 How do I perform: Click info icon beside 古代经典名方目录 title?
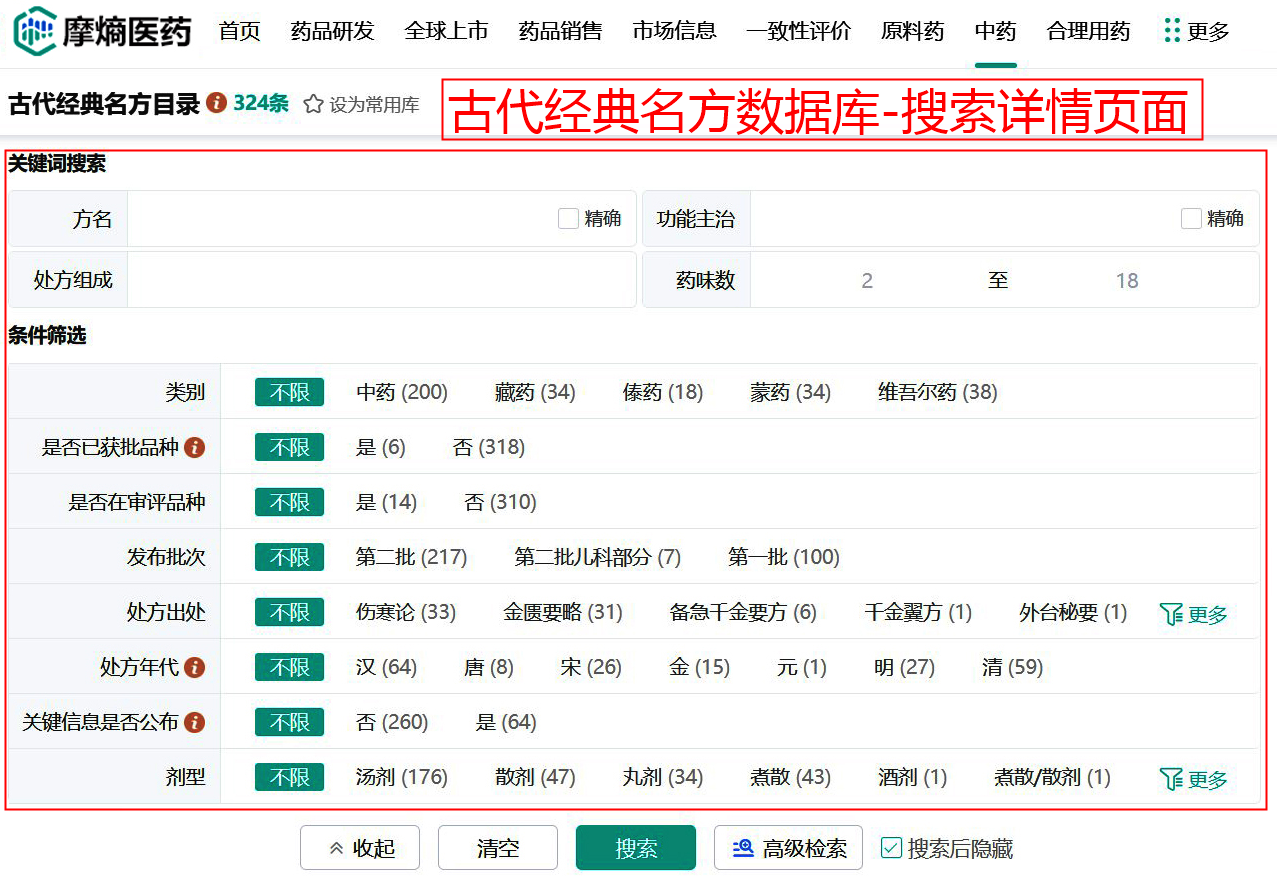pyautogui.click(x=216, y=103)
